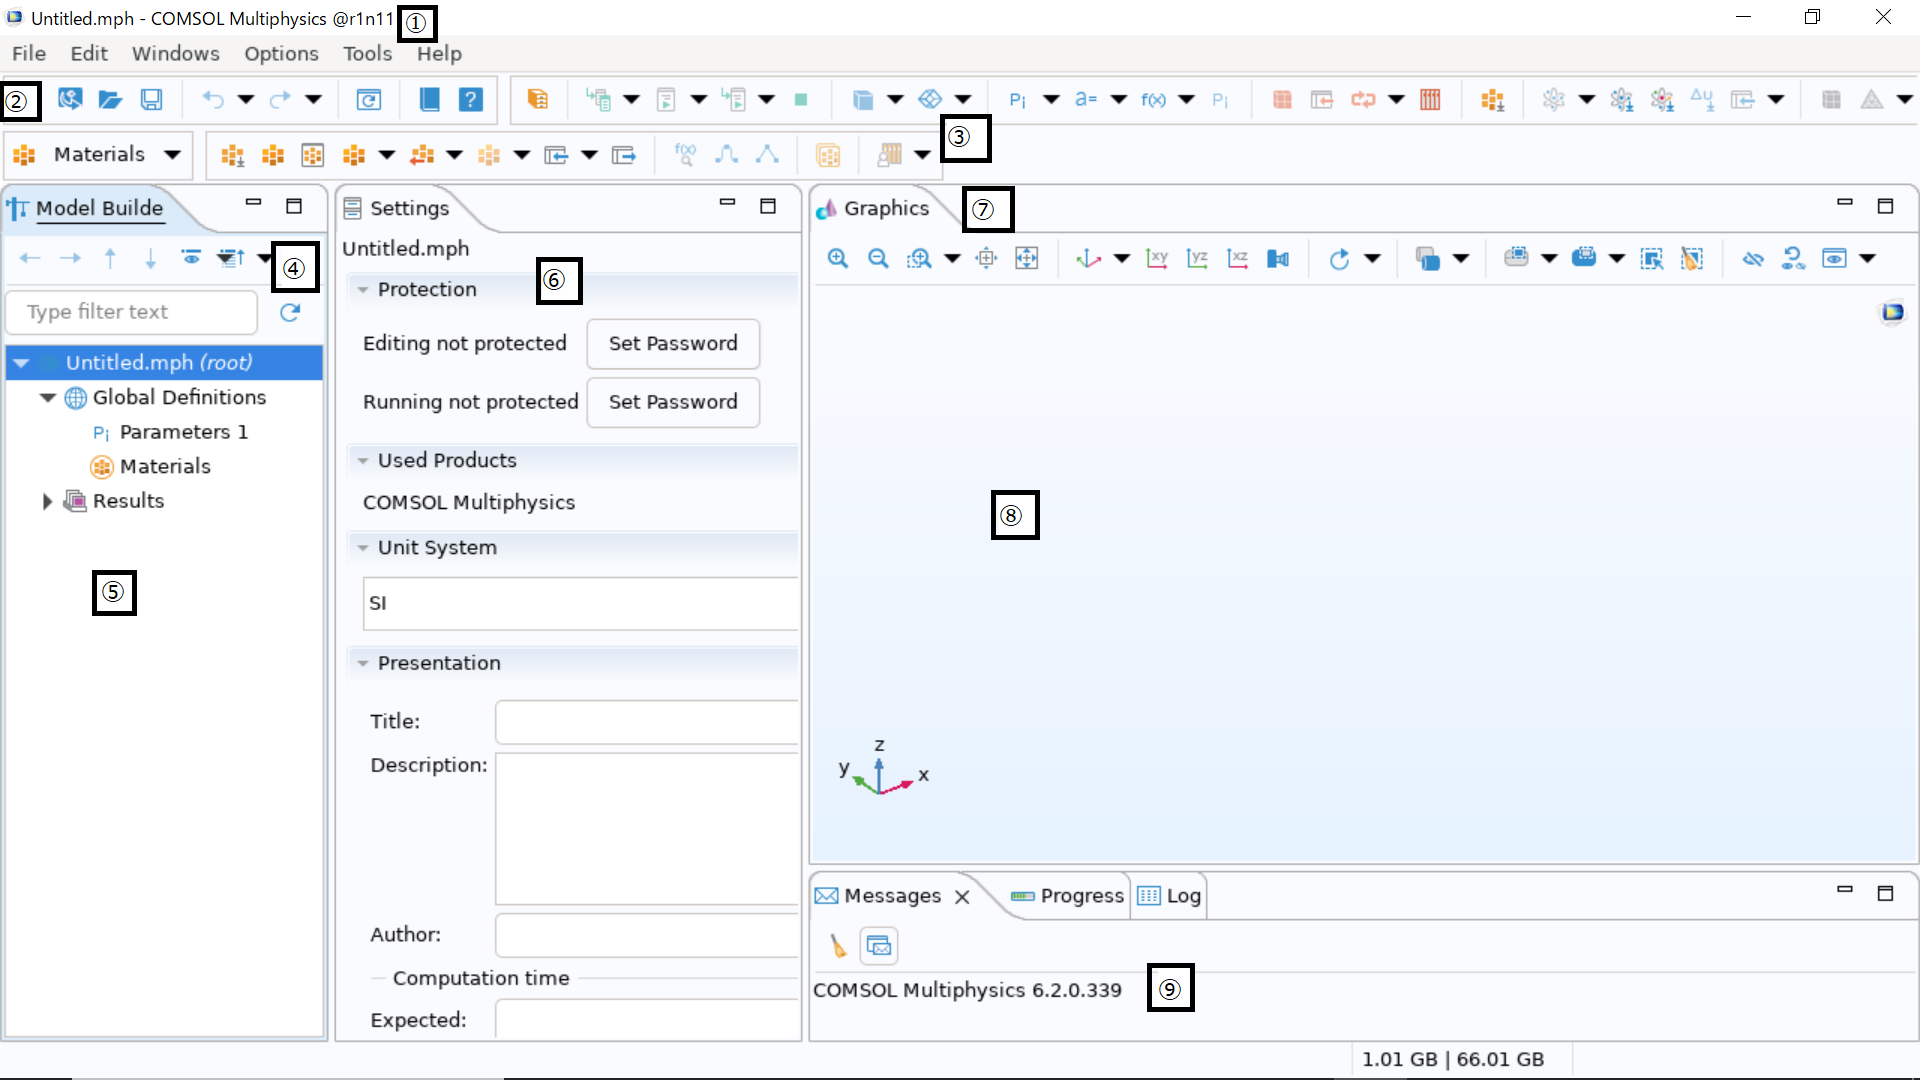Expand the Results node in Model Builder
Image resolution: width=1920 pixels, height=1080 pixels.
(45, 501)
